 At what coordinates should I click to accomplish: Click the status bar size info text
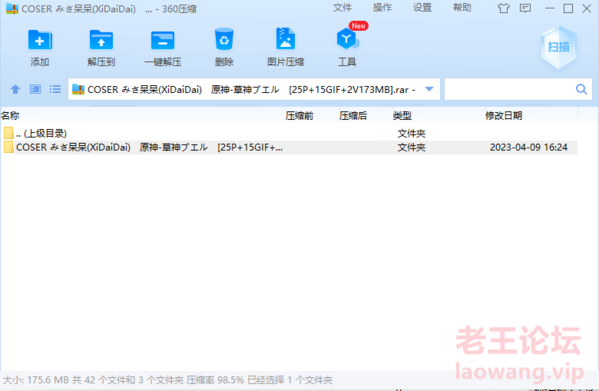click(168, 380)
